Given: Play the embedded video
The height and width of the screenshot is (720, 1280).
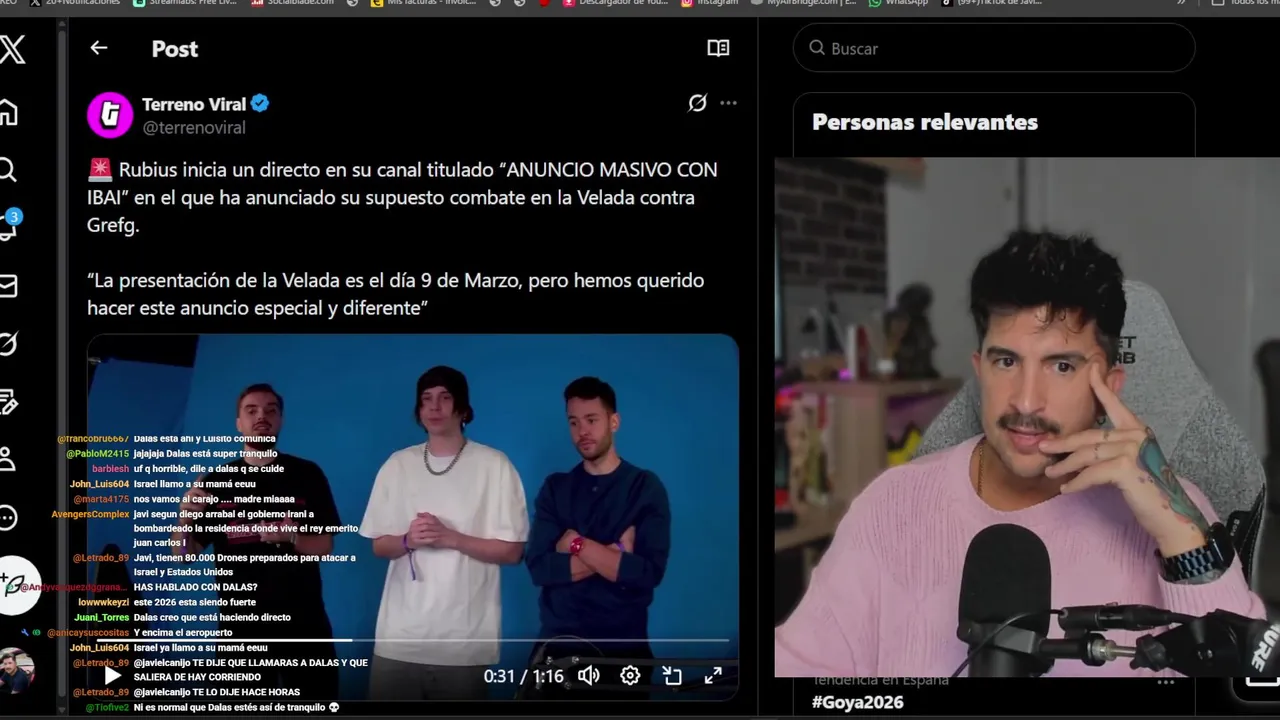Looking at the screenshot, I should point(112,676).
